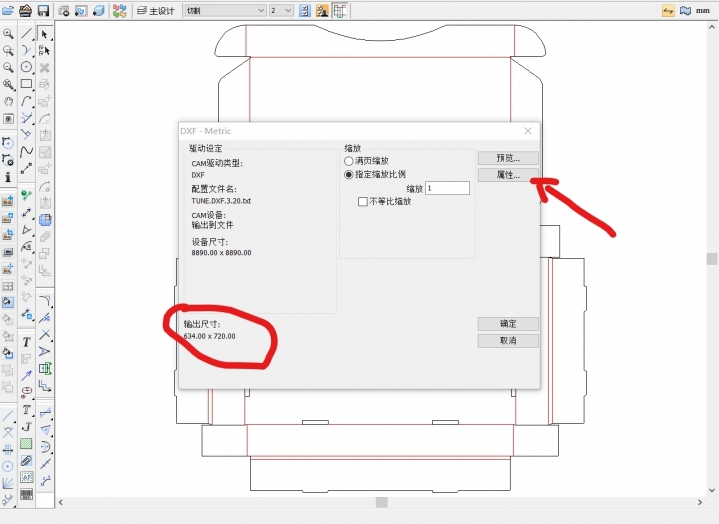Open 属性... properties button
Image resolution: width=719 pixels, height=524 pixels.
[x=508, y=174]
